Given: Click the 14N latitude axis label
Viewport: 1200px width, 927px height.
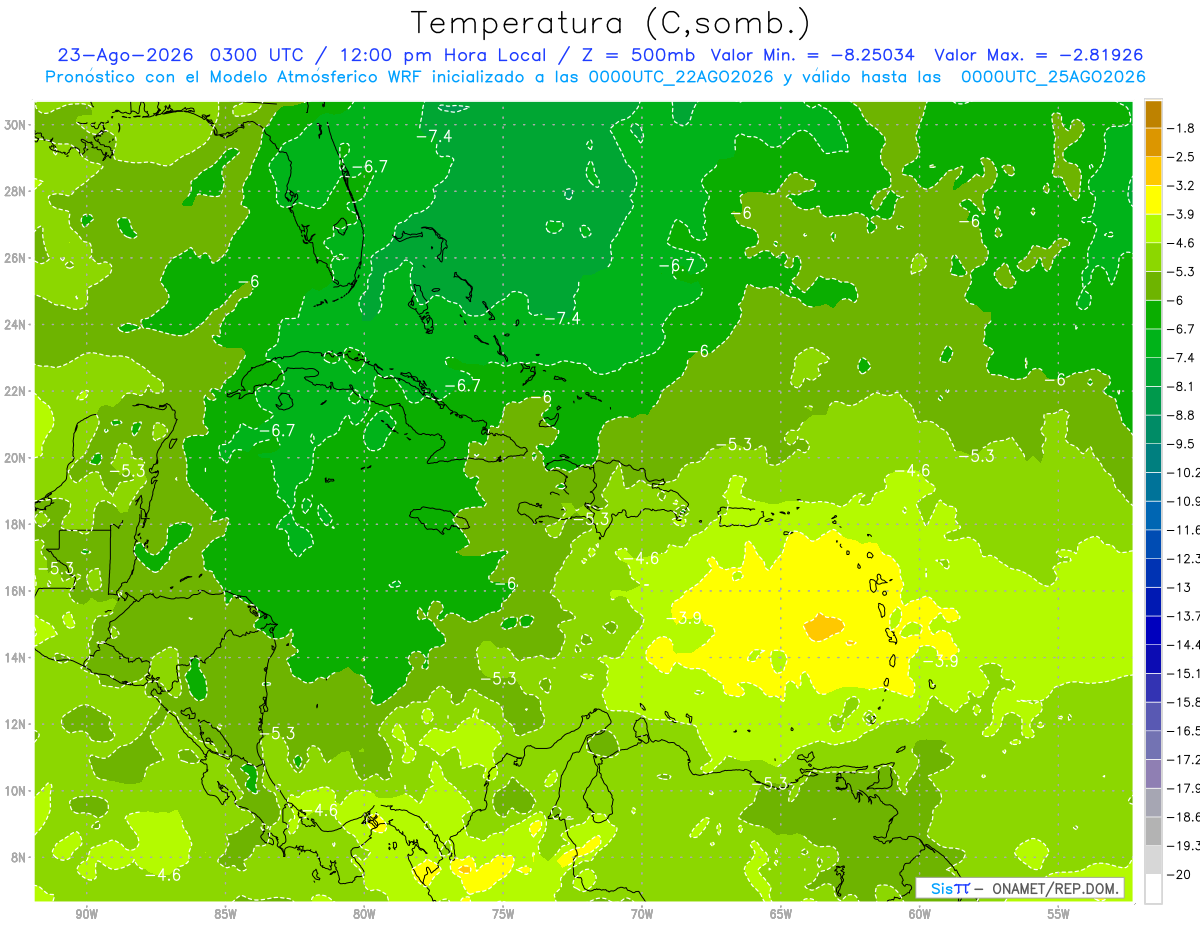Looking at the screenshot, I should point(15,657).
